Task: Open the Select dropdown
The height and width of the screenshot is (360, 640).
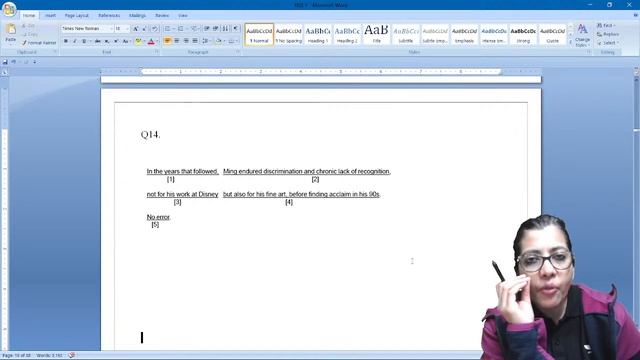Action: pyautogui.click(x=608, y=43)
